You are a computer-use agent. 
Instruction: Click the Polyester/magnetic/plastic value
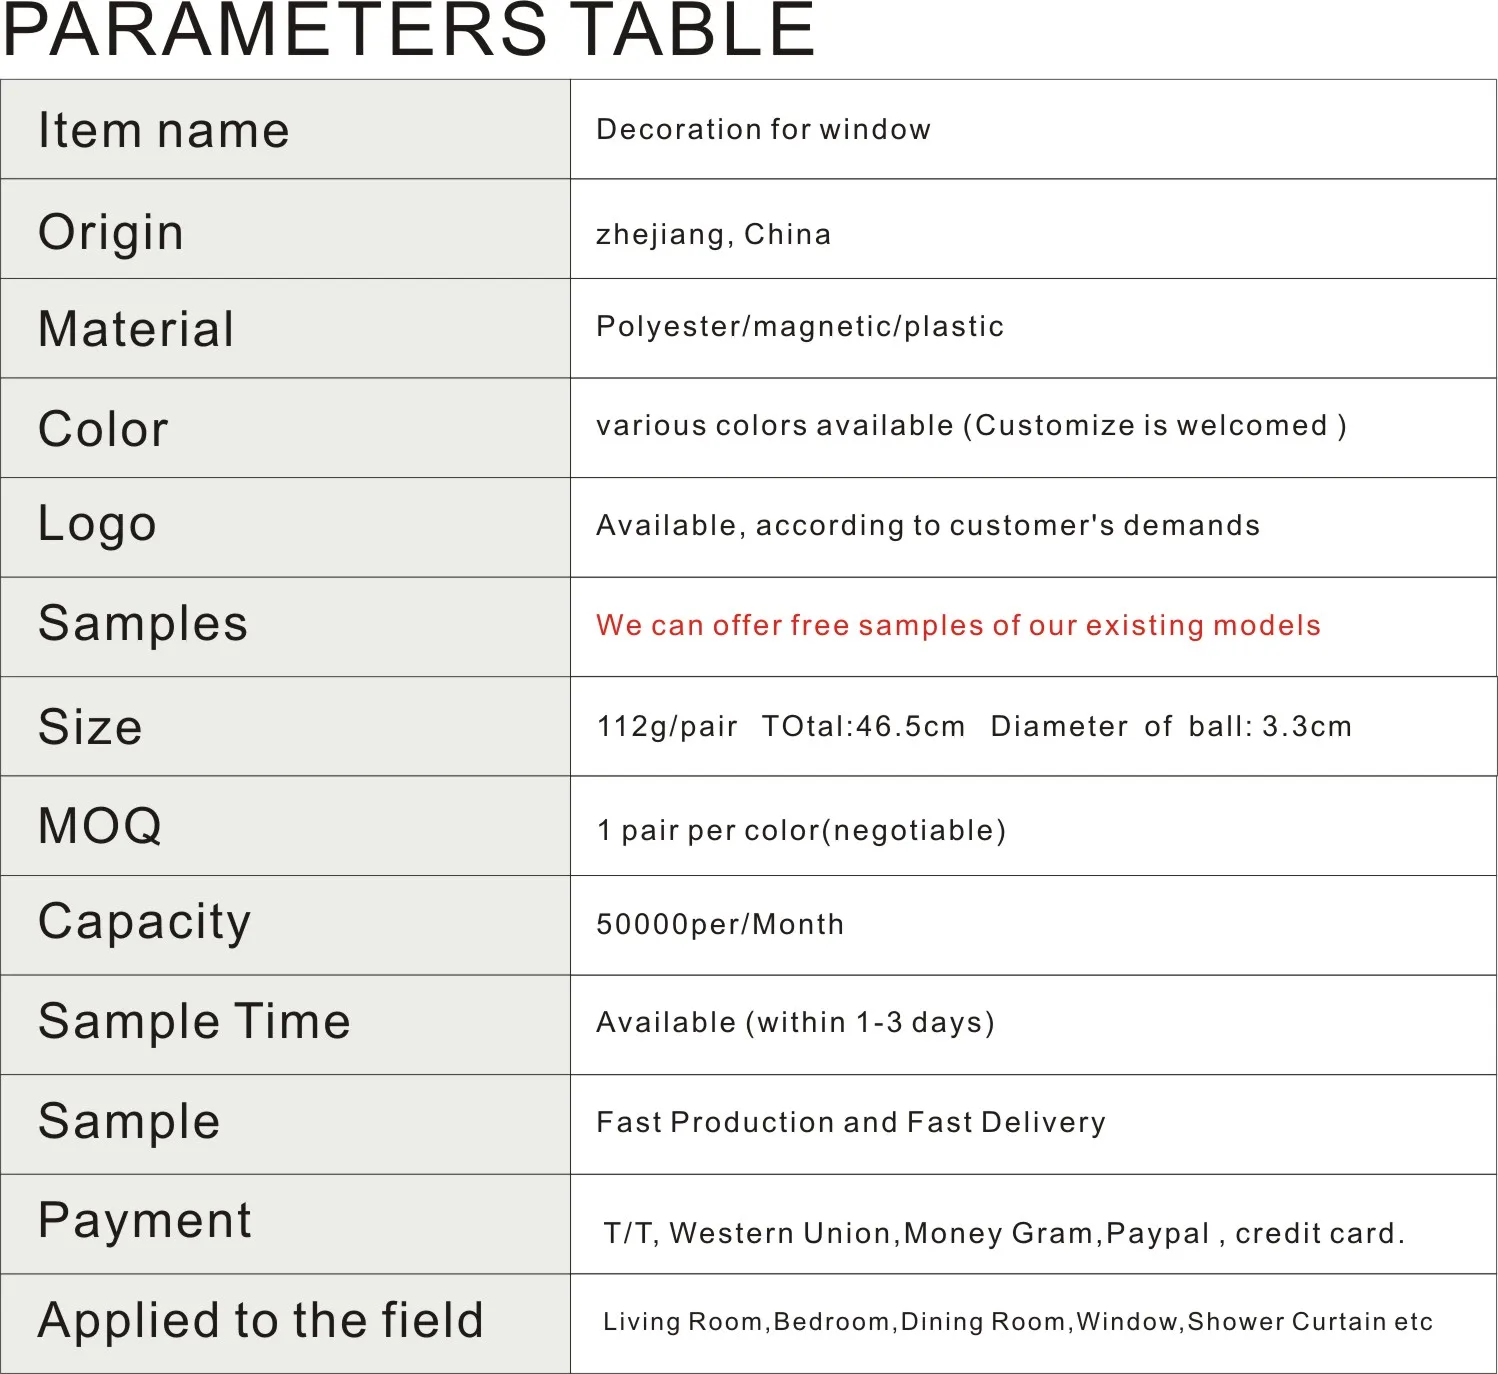(x=800, y=327)
